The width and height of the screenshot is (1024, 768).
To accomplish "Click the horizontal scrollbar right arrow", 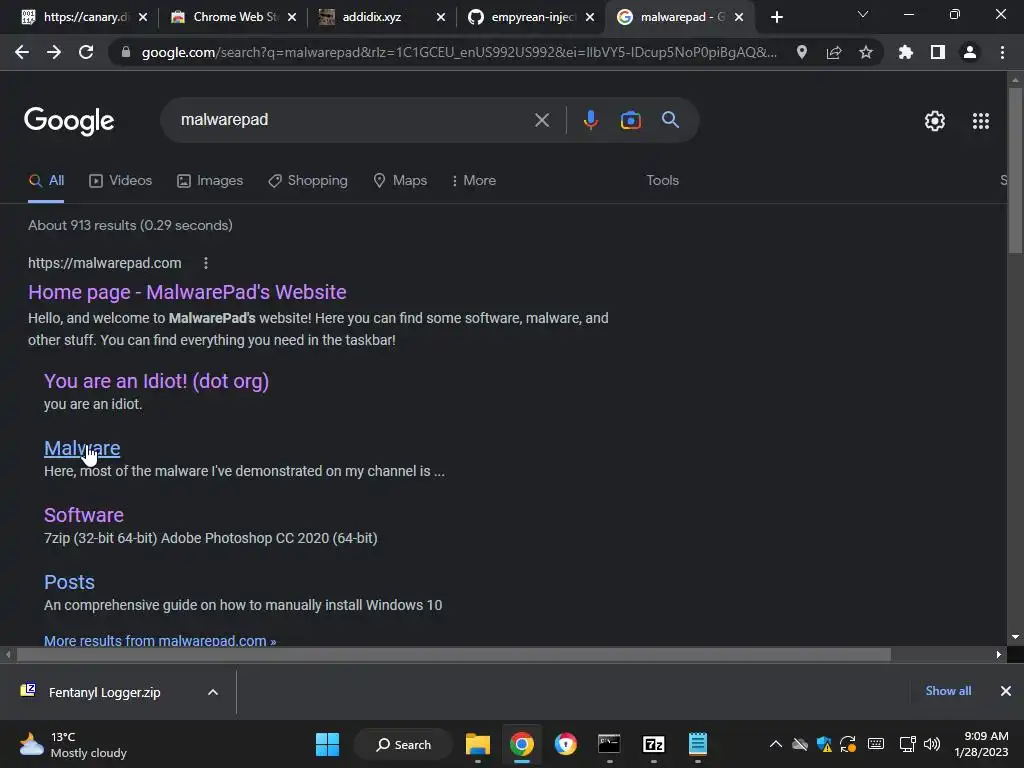I will point(999,654).
